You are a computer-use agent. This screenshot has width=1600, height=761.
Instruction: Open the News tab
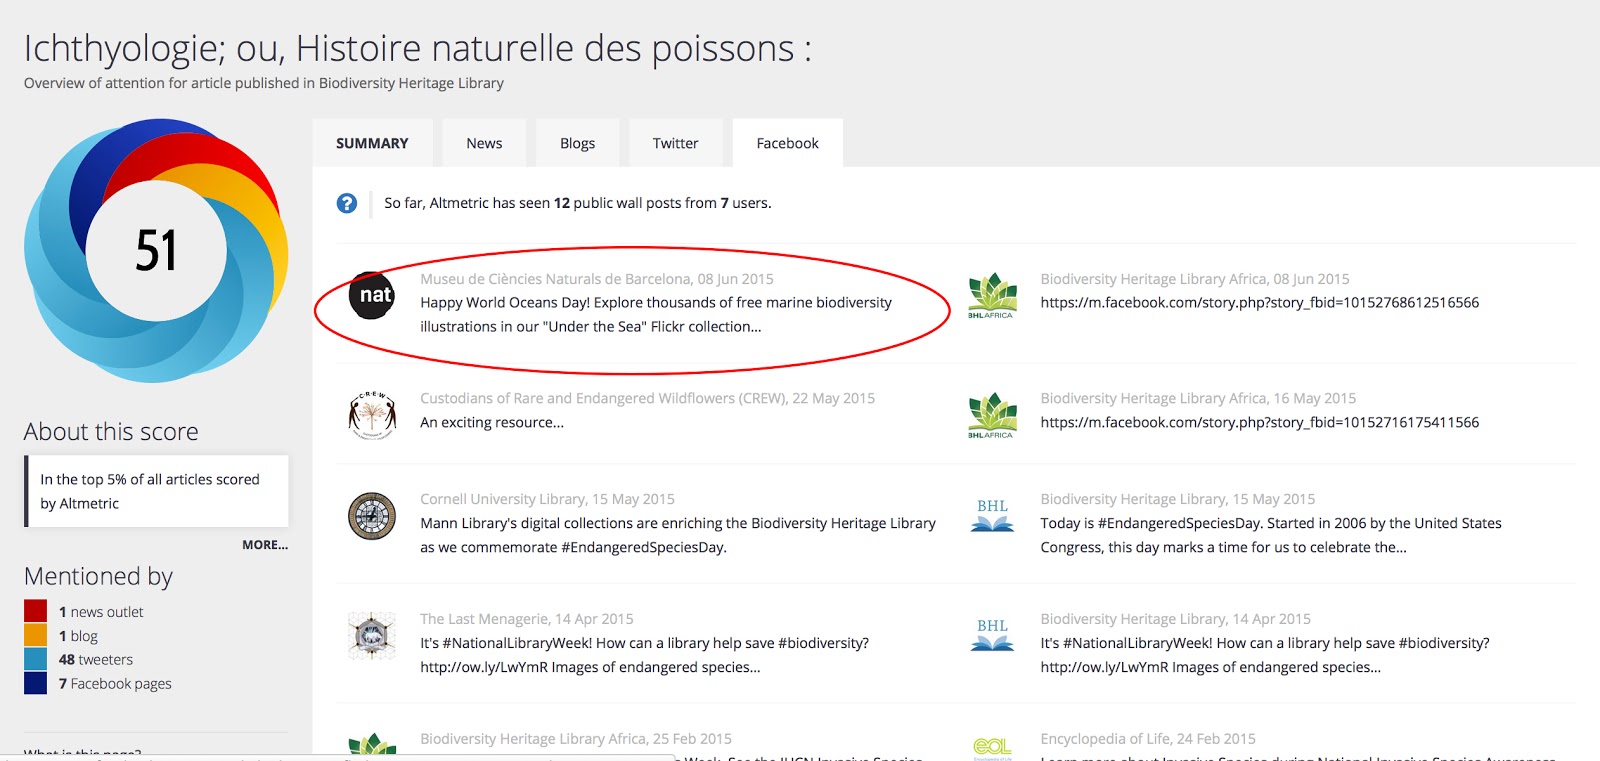tap(484, 143)
